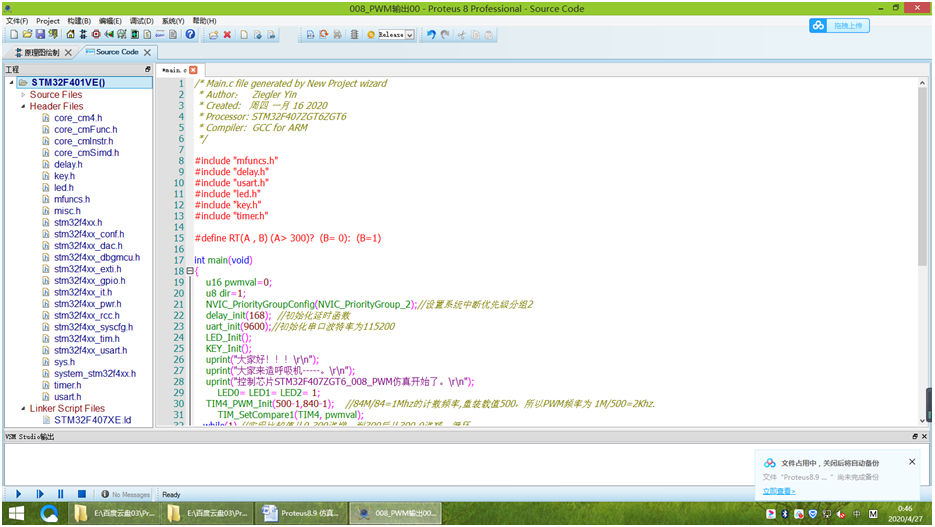
Task: Select delay.h in project tree
Action: 68,165
